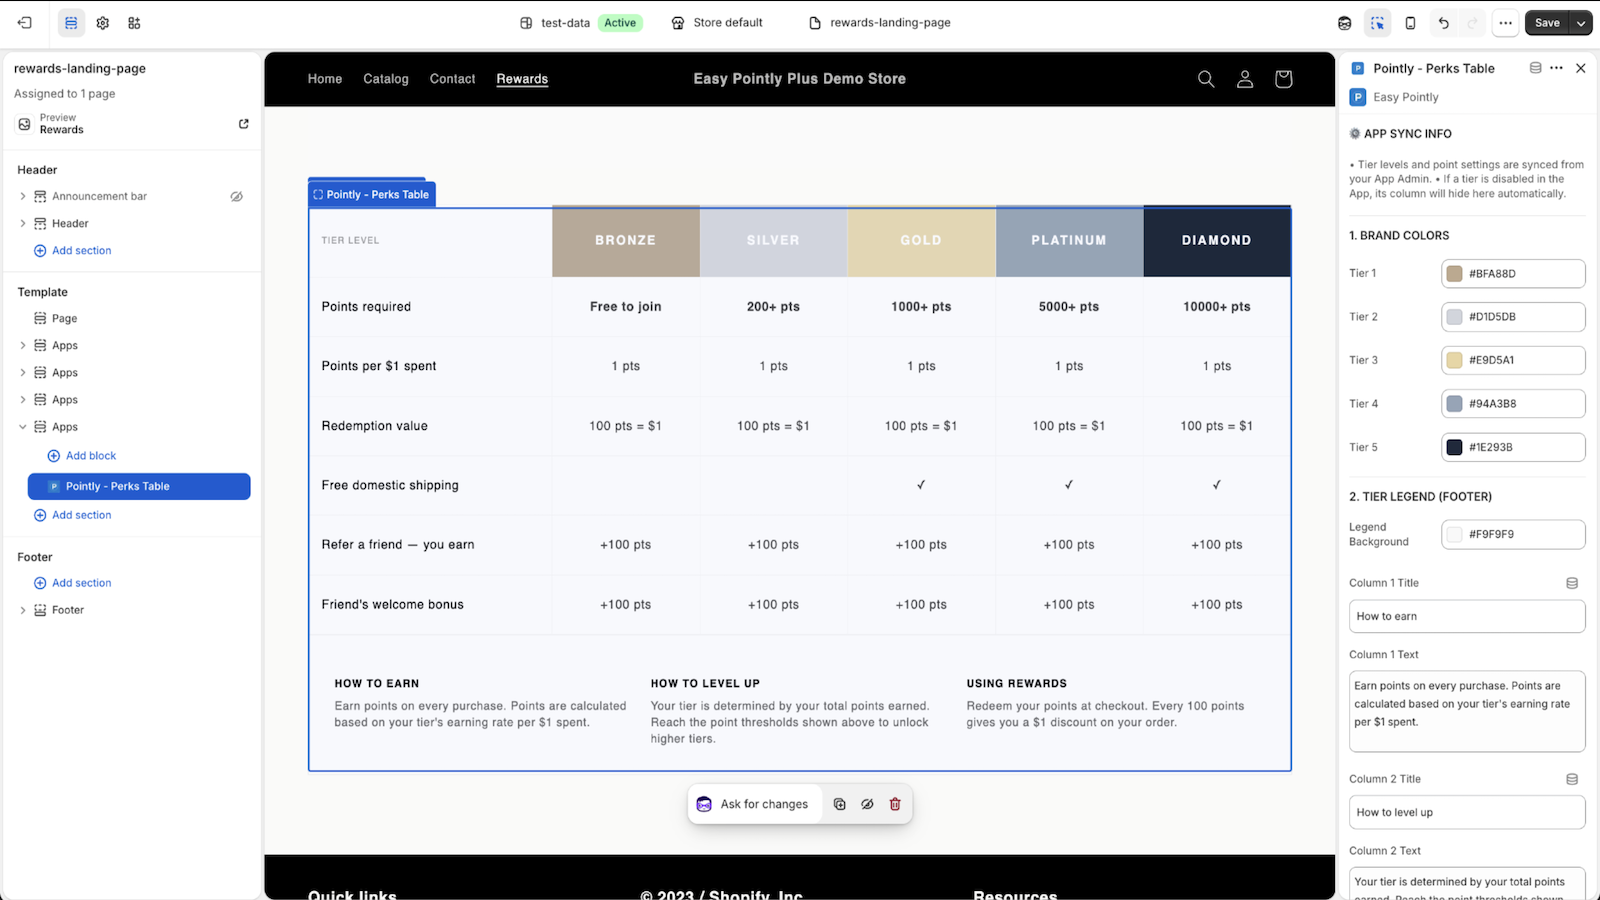Open the test-data theme selector
Image resolution: width=1600 pixels, height=900 pixels.
580,23
